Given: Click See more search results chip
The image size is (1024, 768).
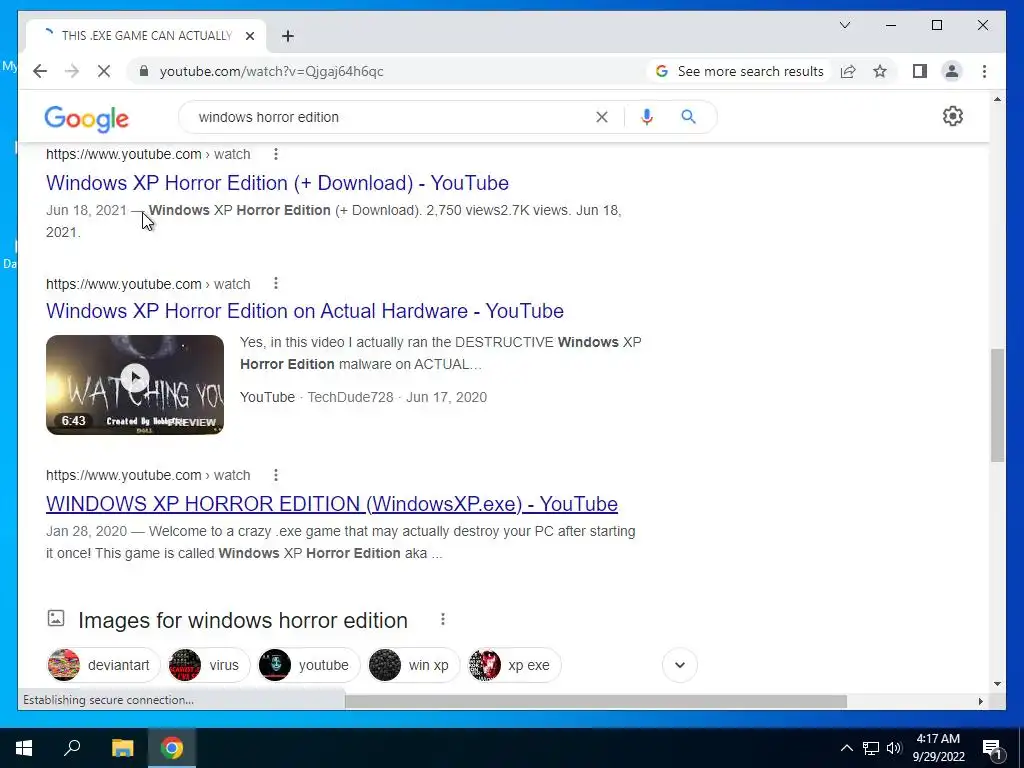Looking at the screenshot, I should pos(739,71).
